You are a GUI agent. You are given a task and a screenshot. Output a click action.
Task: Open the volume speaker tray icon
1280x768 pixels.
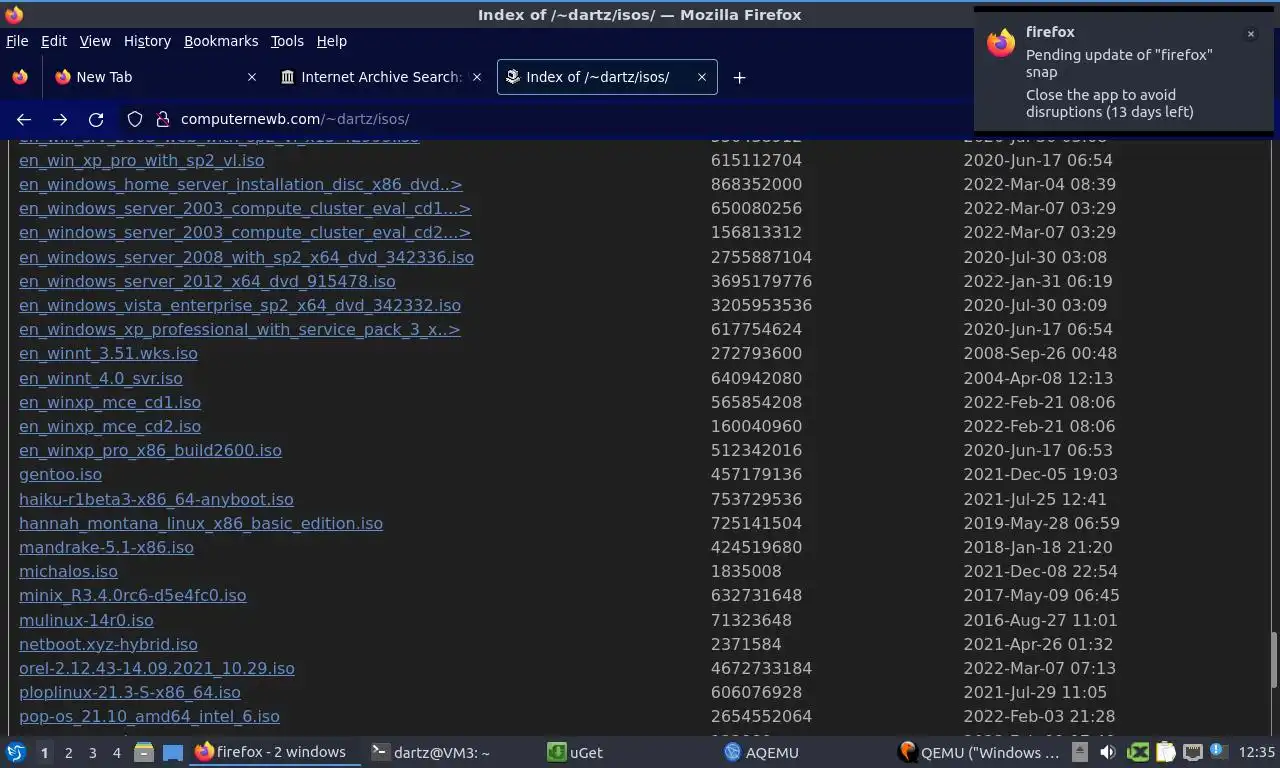[x=1108, y=752]
